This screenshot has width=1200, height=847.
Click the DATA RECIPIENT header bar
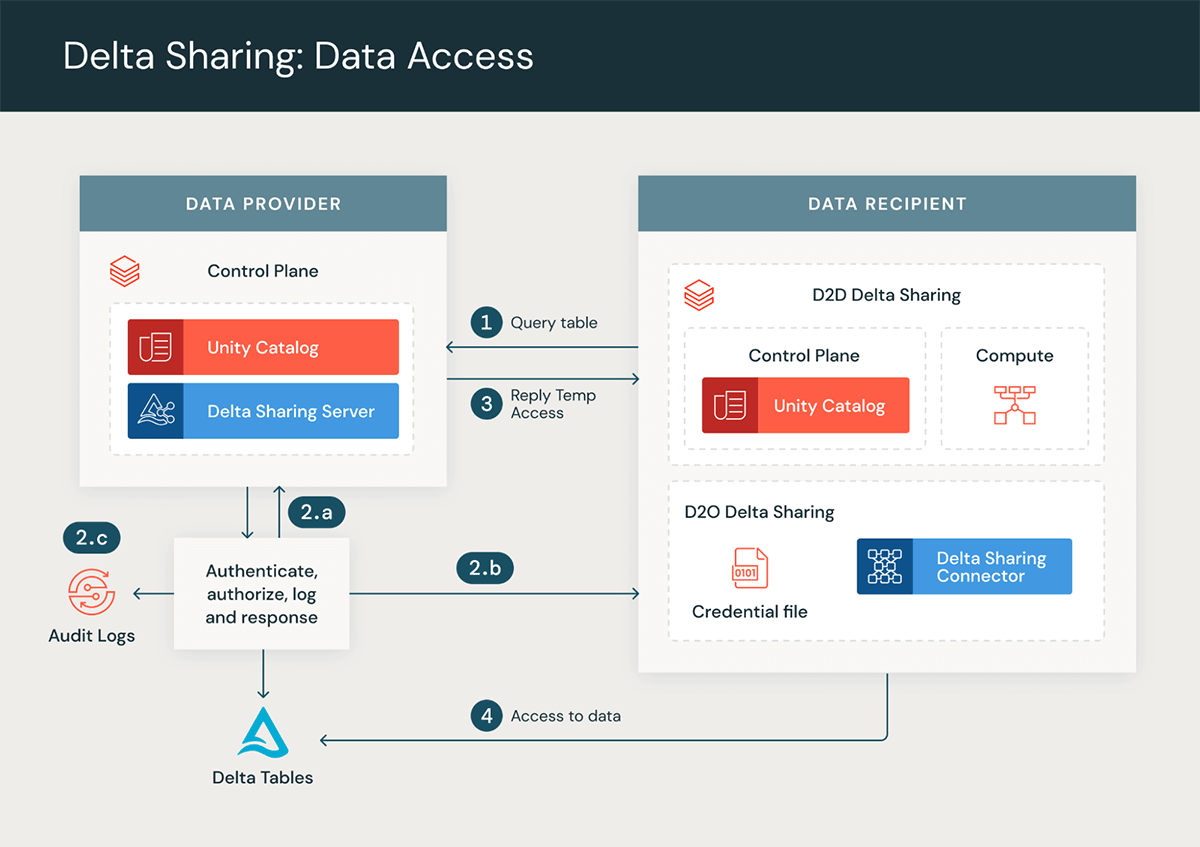(886, 203)
